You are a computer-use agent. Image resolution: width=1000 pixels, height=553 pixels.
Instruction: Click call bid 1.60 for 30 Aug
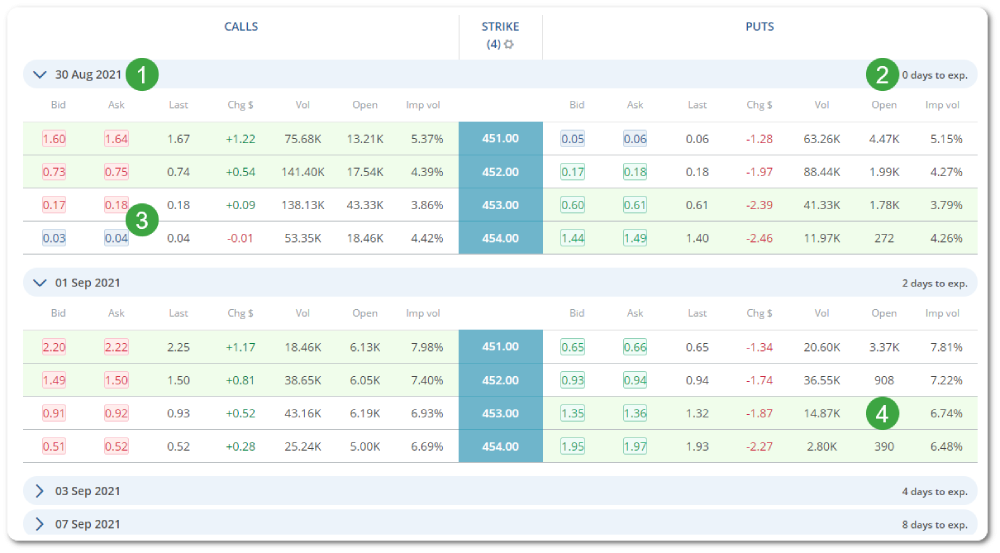pos(55,139)
